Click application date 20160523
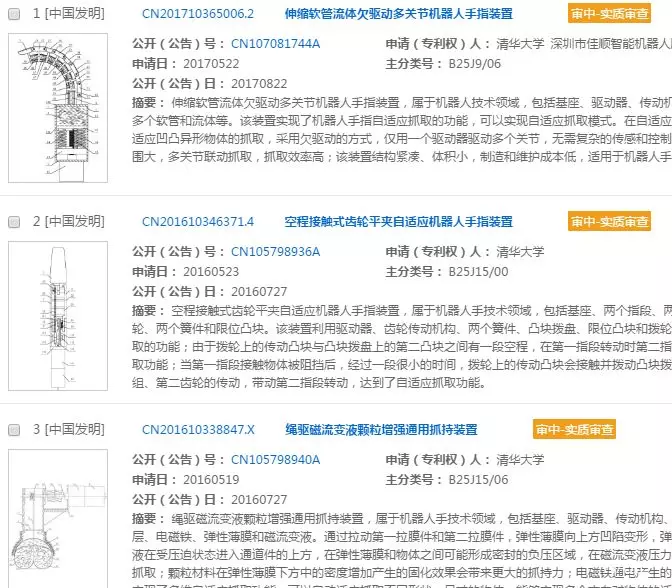 click(x=211, y=272)
